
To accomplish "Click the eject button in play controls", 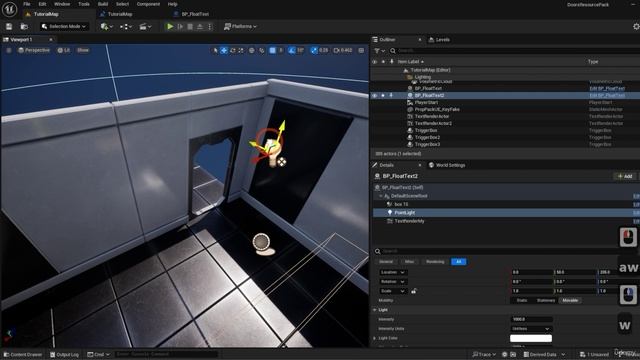I will click(200, 27).
